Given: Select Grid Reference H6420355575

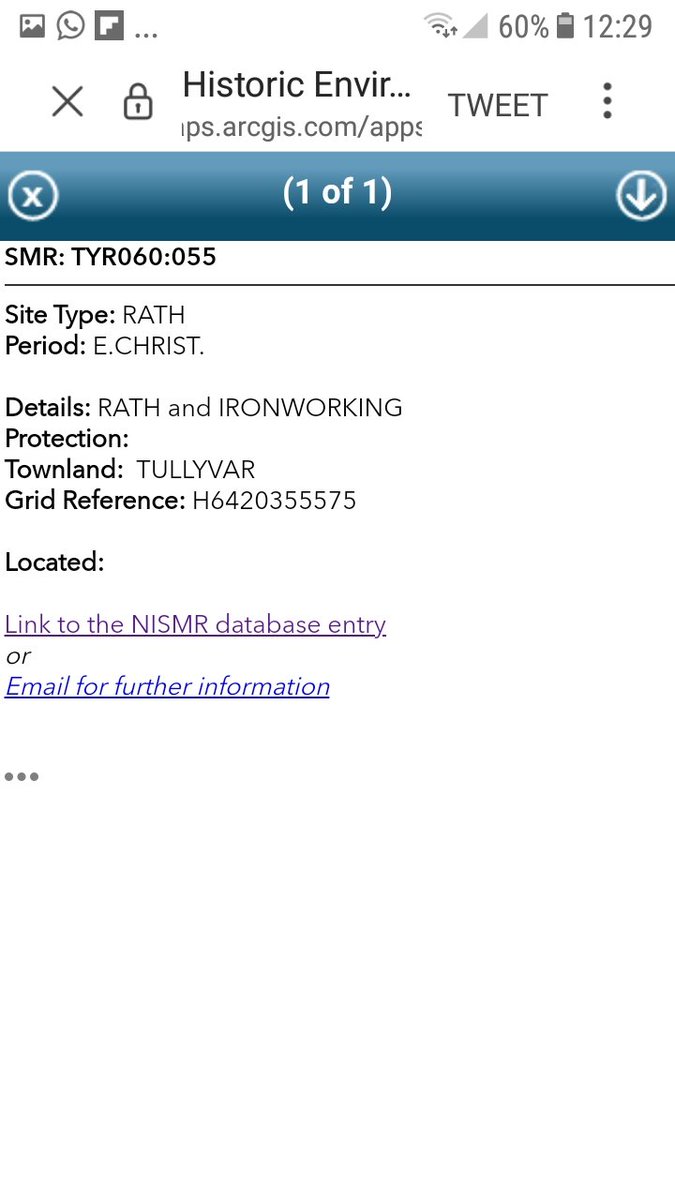Looking at the screenshot, I should [x=181, y=500].
